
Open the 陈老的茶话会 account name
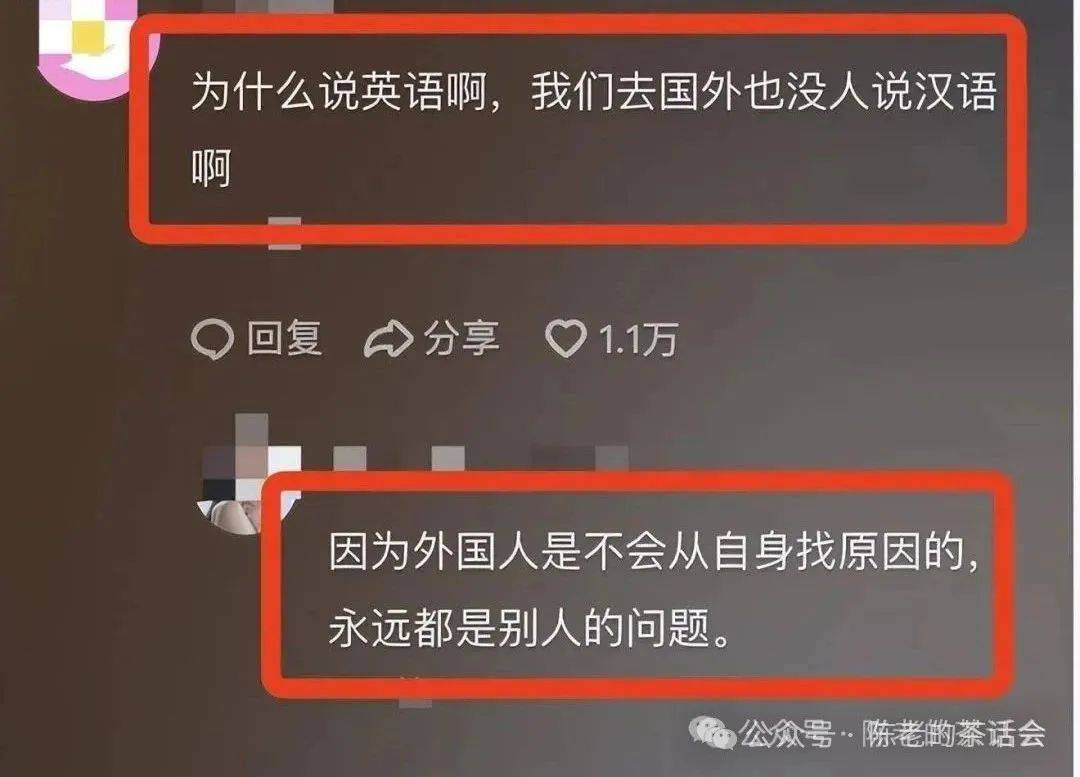955,734
